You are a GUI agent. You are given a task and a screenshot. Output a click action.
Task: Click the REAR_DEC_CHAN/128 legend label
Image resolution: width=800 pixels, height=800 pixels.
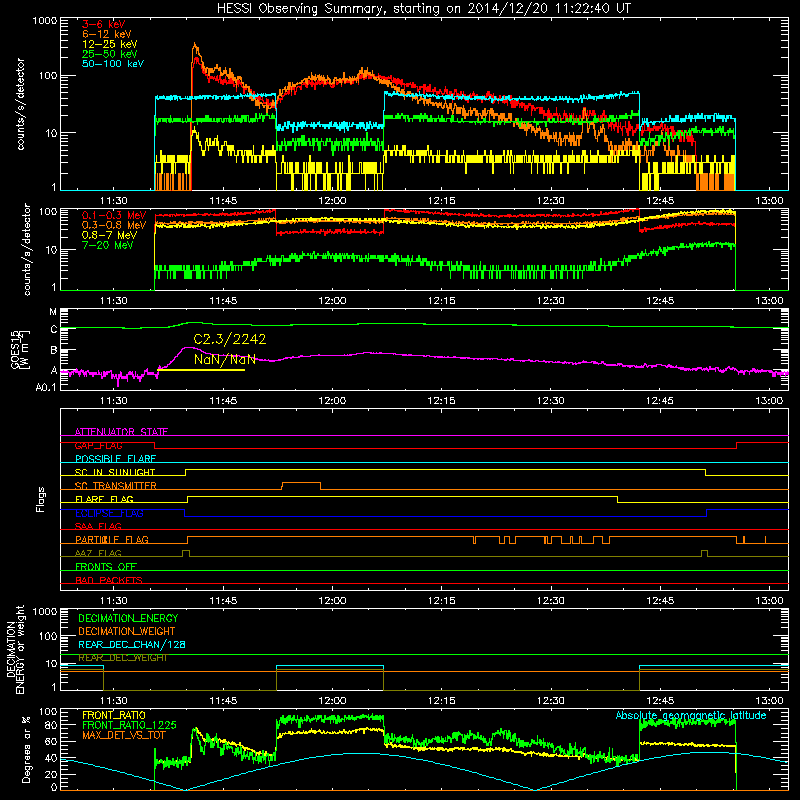(132, 644)
